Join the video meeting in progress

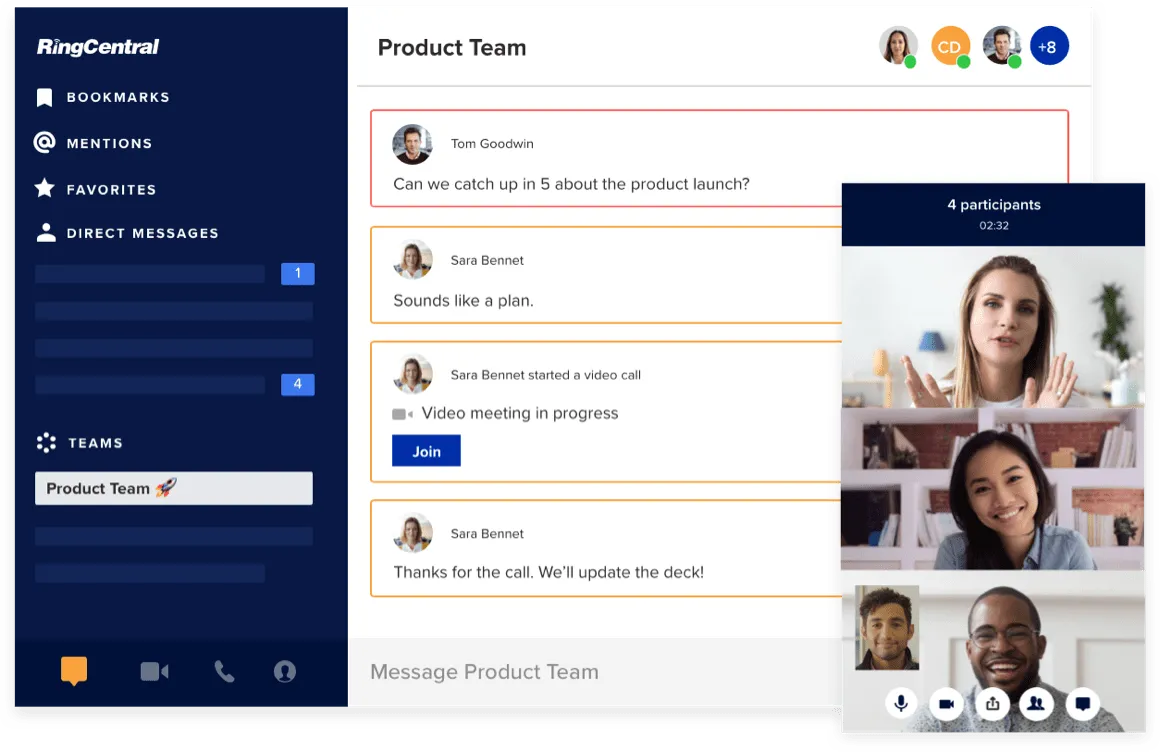point(426,451)
